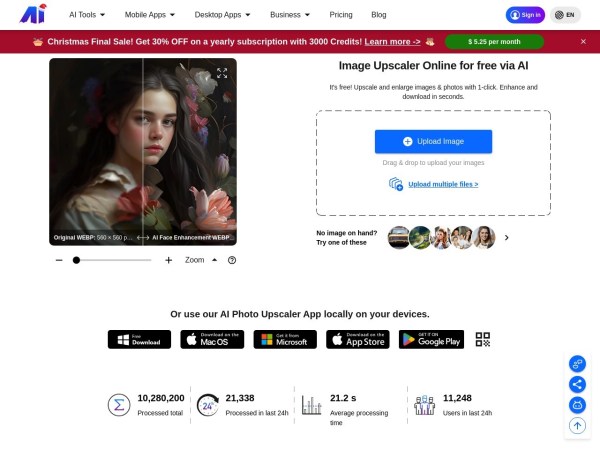Viewport: 600px width, 450px height.
Task: Expand the AI Tools dropdown menu
Action: tap(87, 15)
